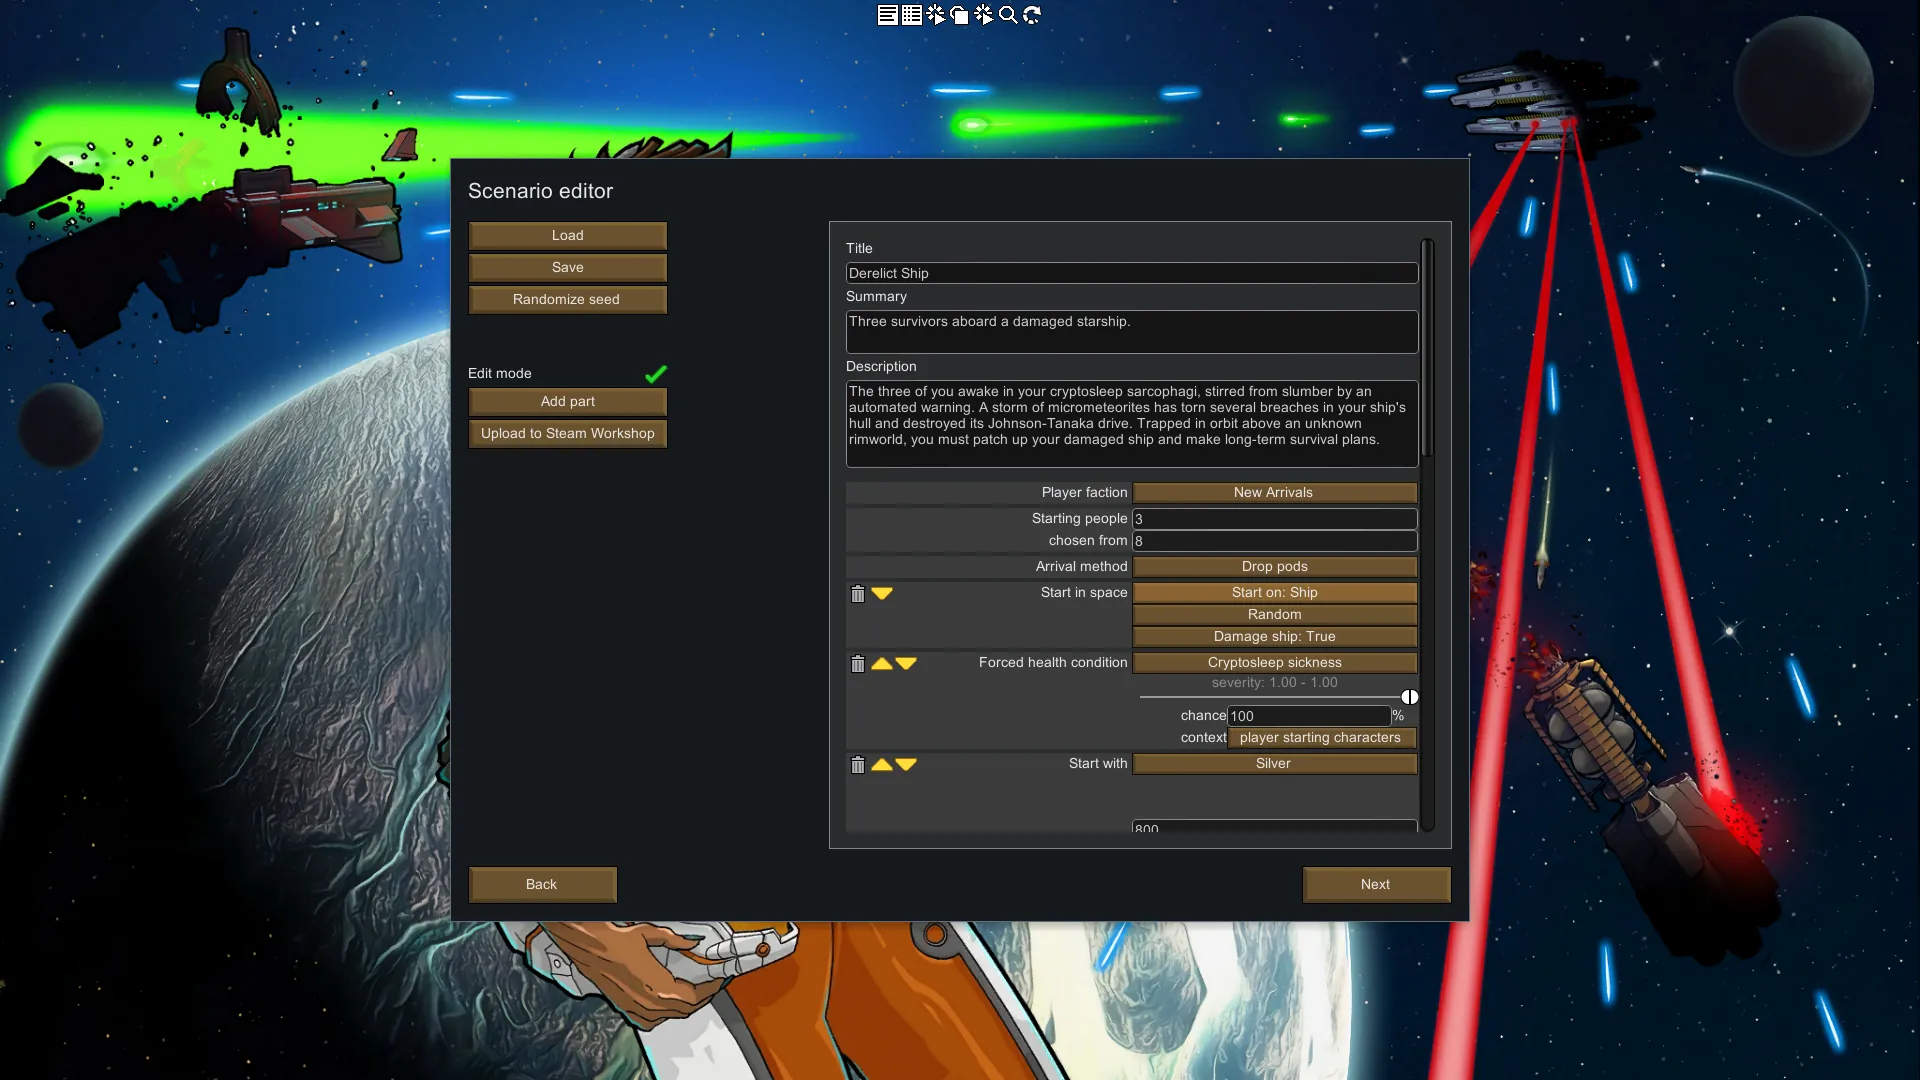This screenshot has width=1920, height=1080.
Task: Click the circular refresh arrow dev icon
Action: [x=1032, y=15]
